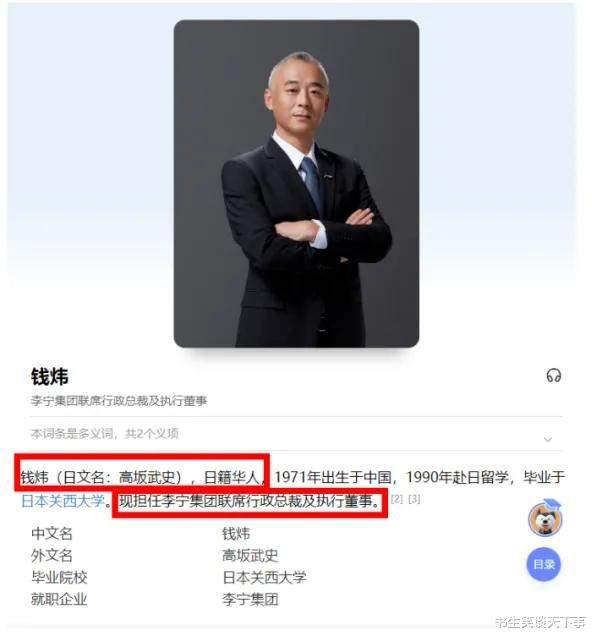Click the gray subtitle 李宁集团联席行政总裁及执行董事
Screen dimensions: 592x637
pyautogui.click(x=119, y=401)
